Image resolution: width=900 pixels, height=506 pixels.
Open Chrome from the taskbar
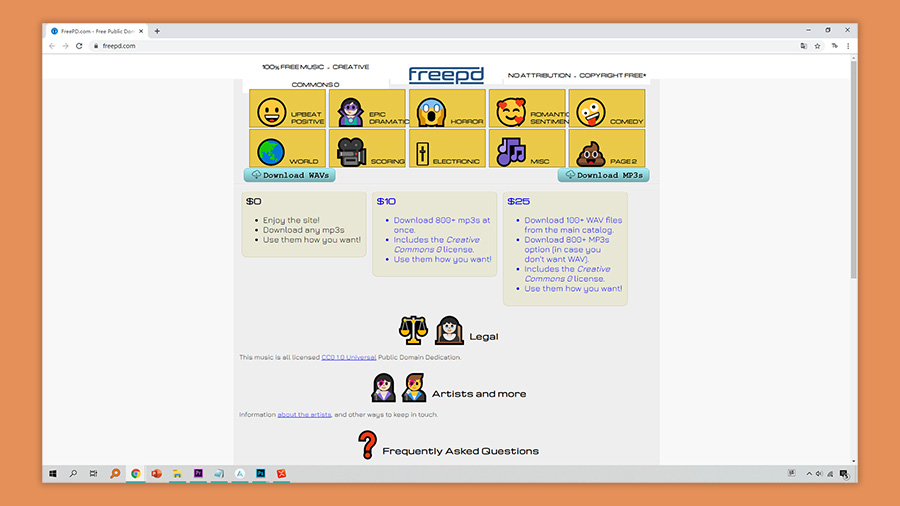pyautogui.click(x=135, y=473)
